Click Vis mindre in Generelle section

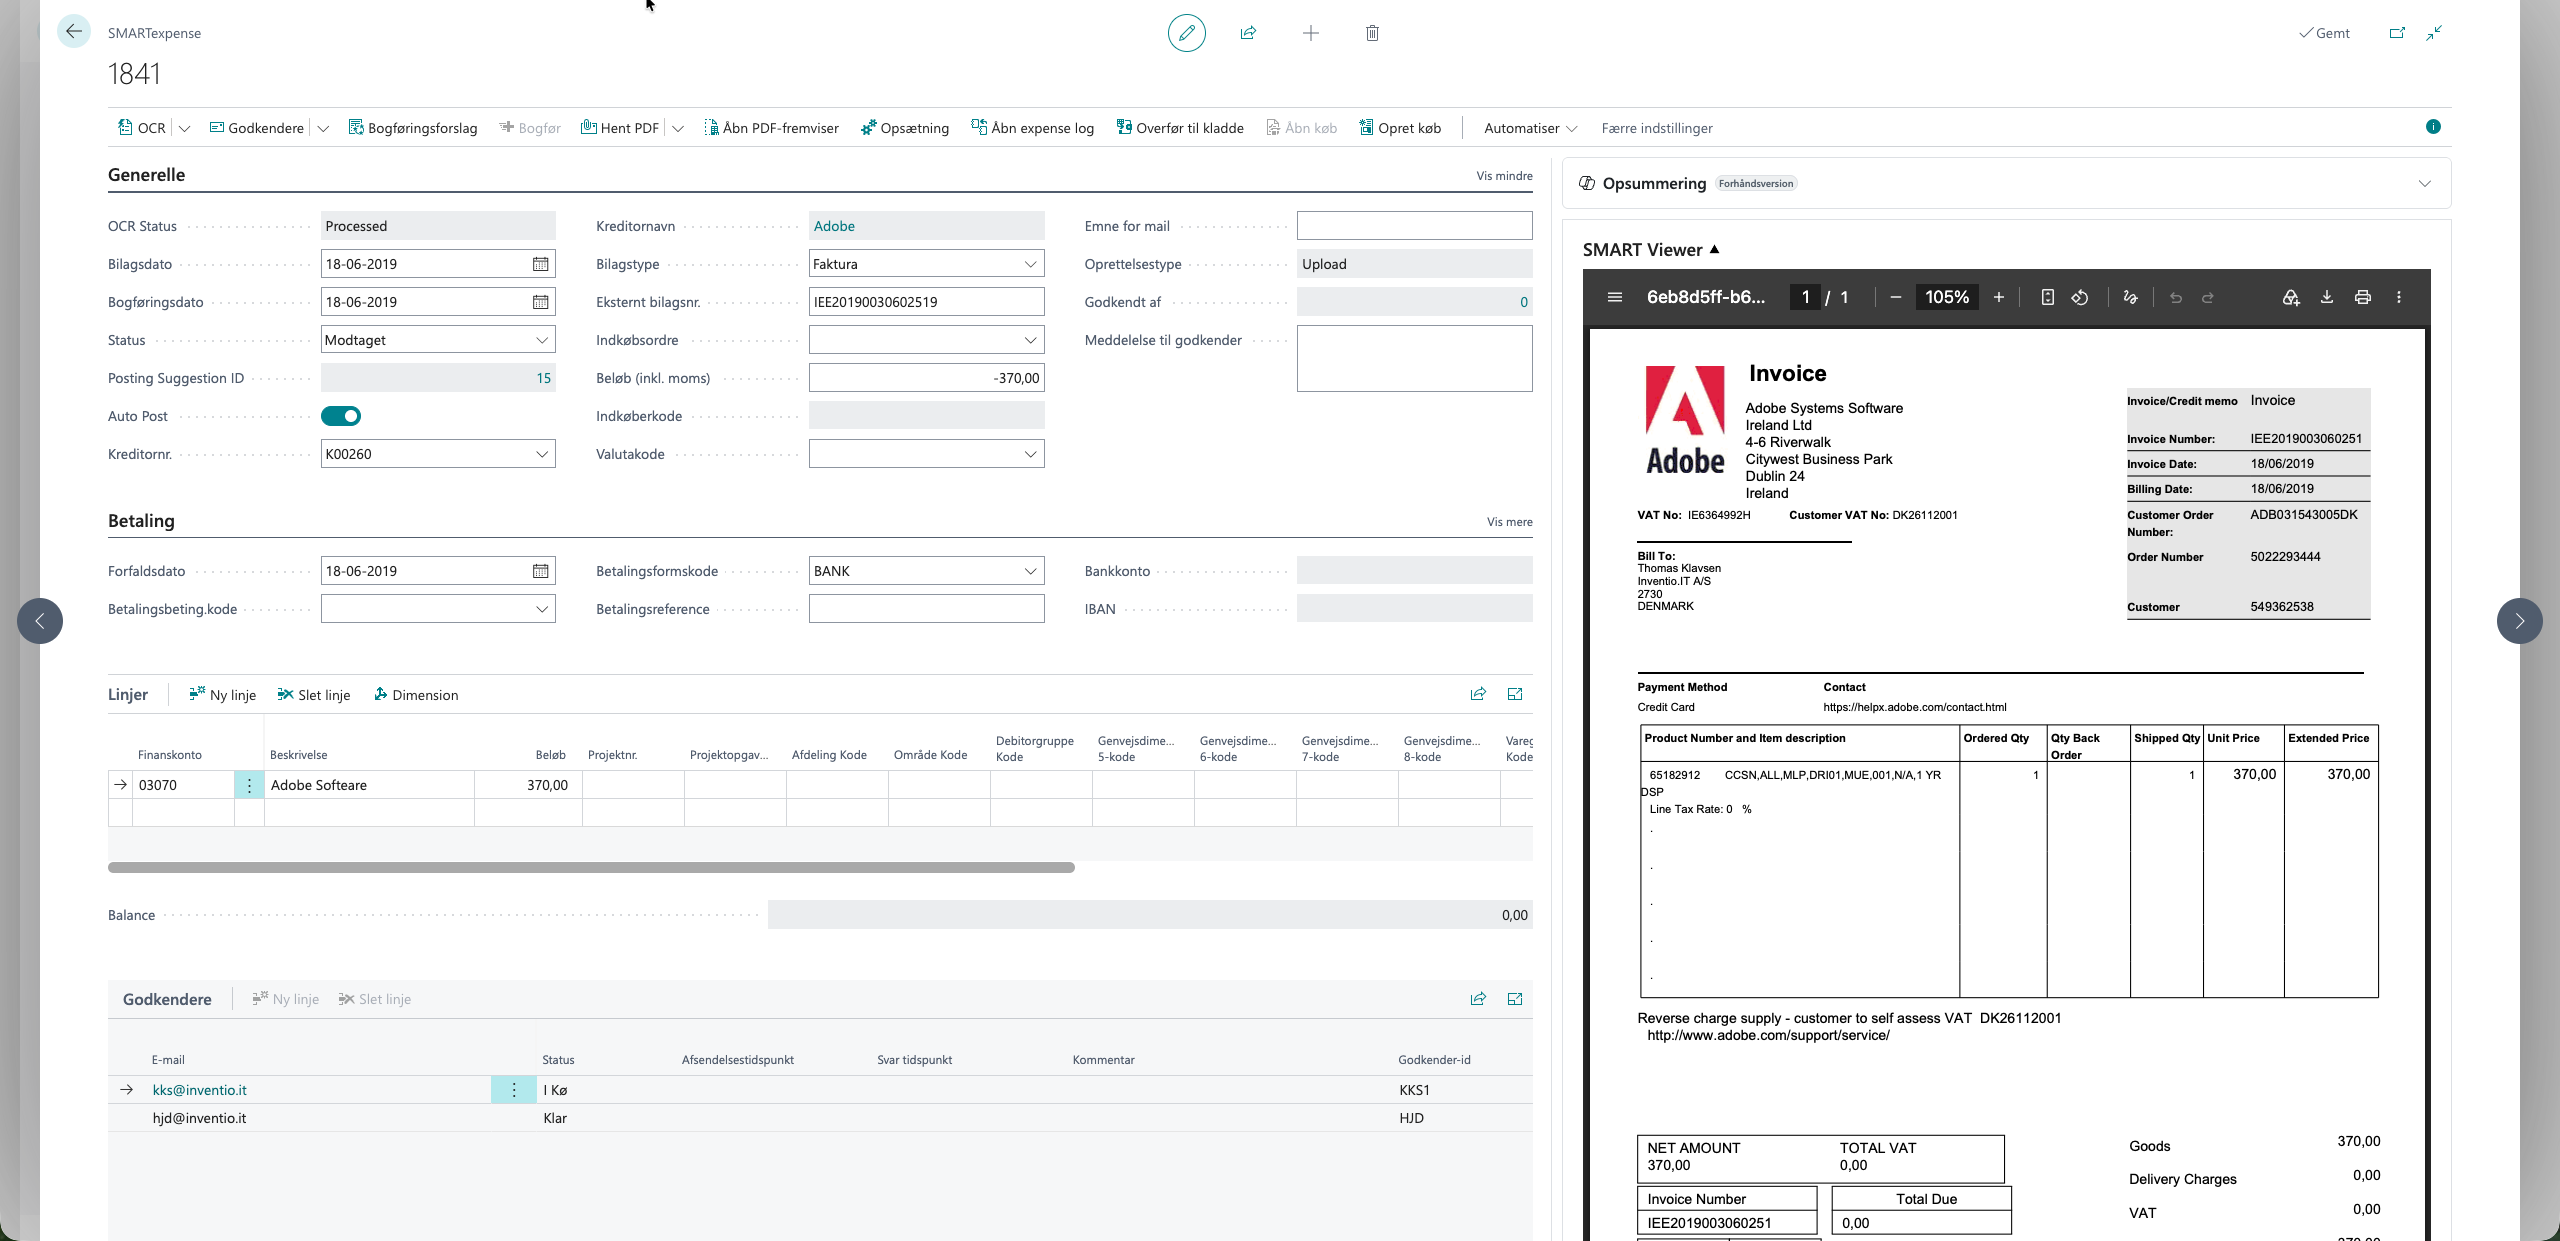(1504, 176)
